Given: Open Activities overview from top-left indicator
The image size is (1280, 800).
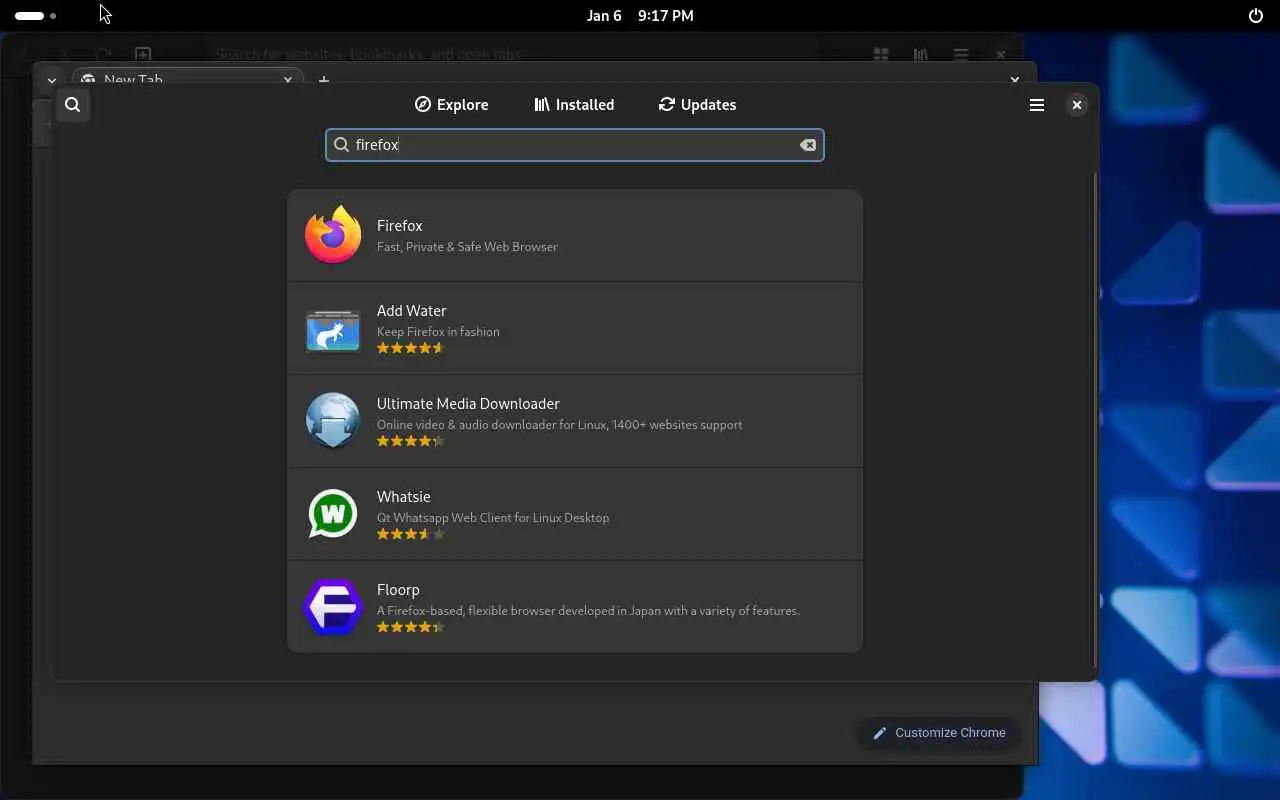Looking at the screenshot, I should 35,16.
